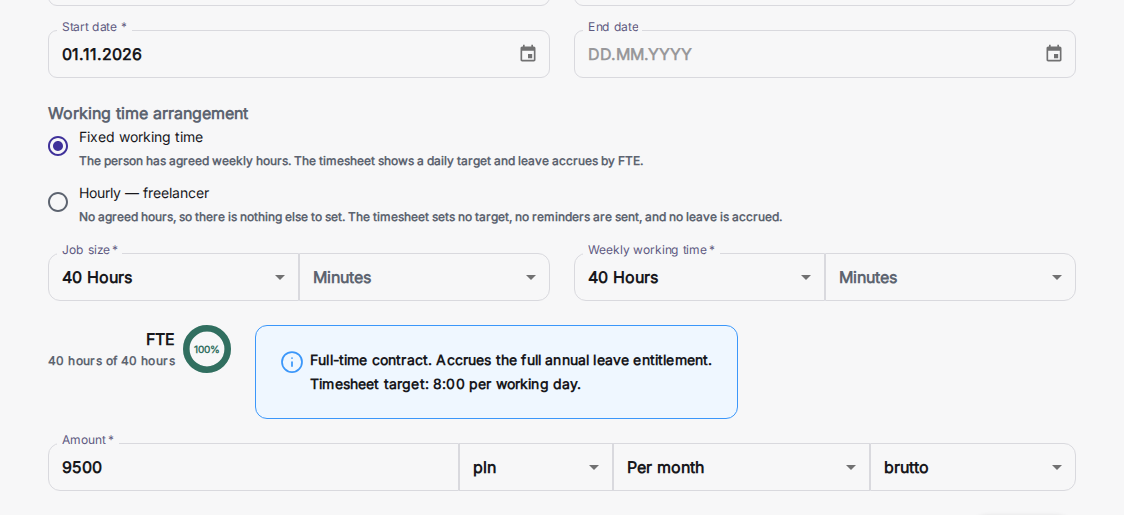Click the 100% FTE progress ring
The image size is (1124, 515).
(x=206, y=349)
